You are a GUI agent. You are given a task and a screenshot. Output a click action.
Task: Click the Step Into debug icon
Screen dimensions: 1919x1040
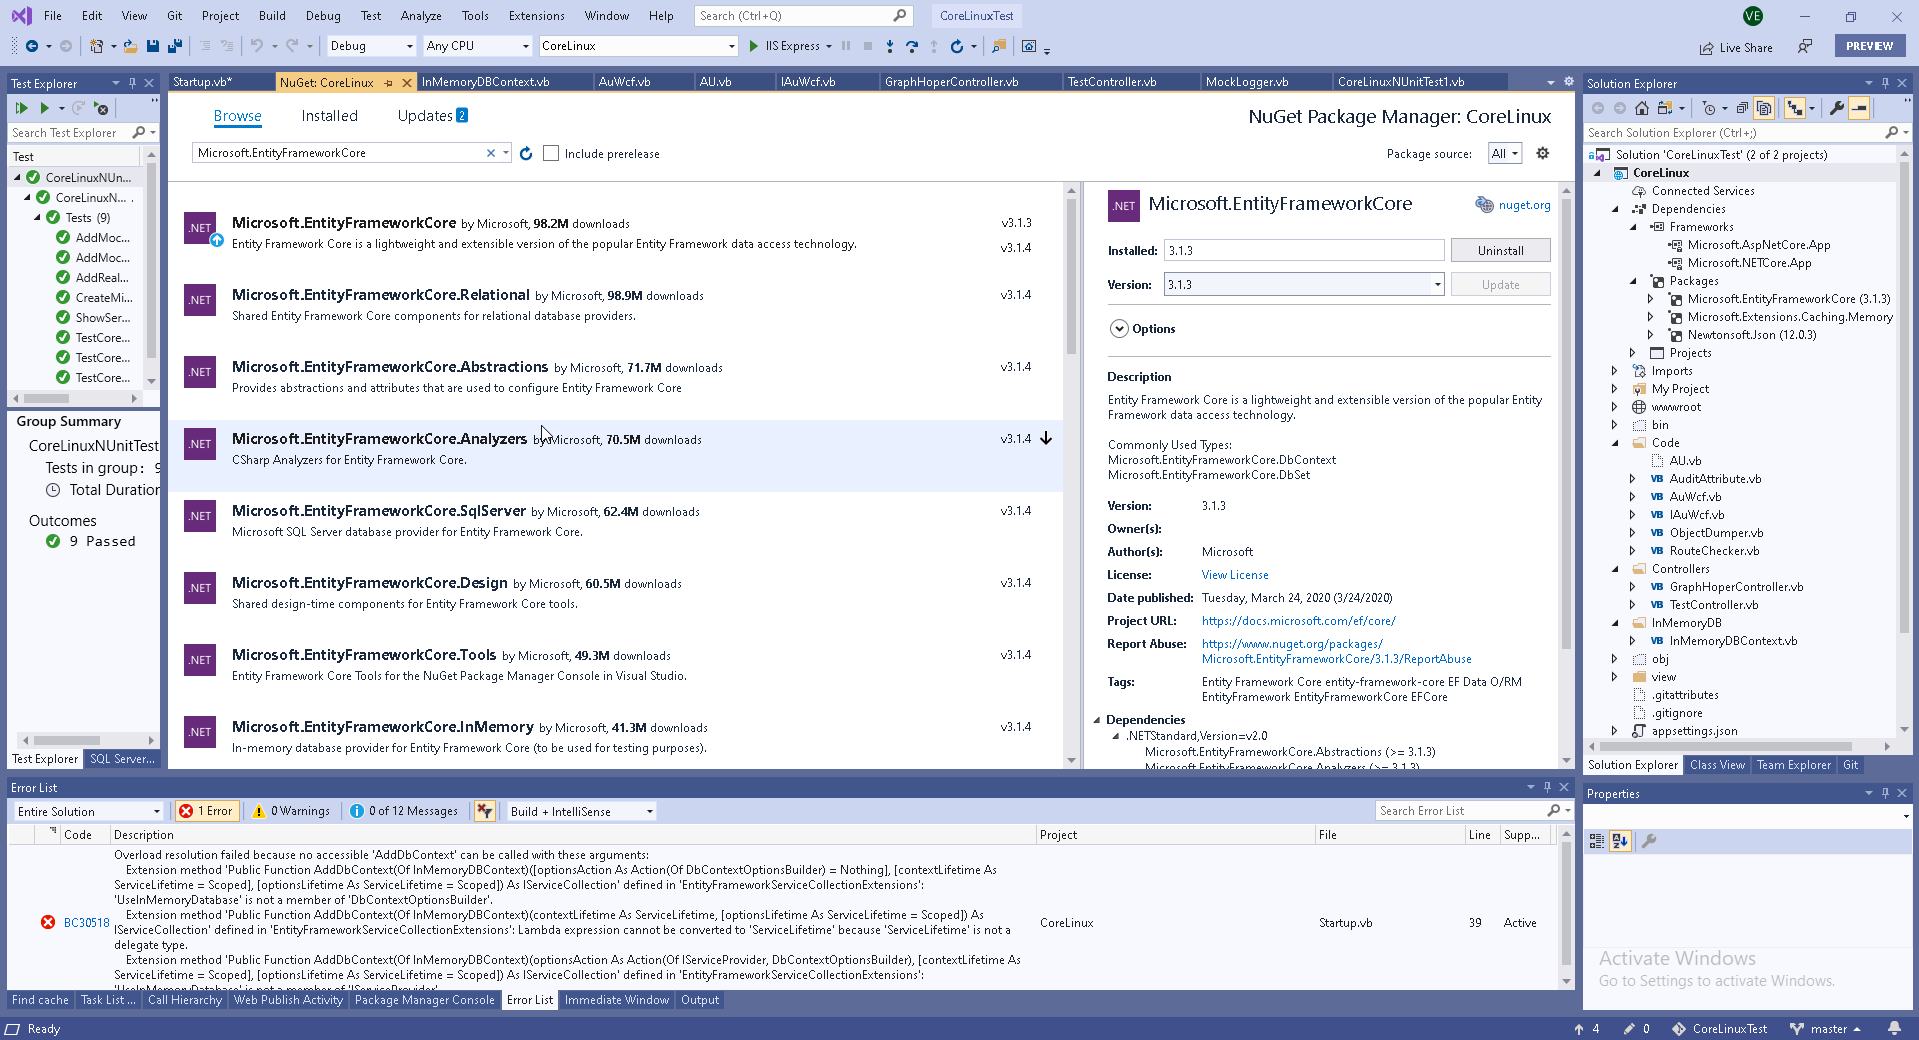tap(890, 46)
